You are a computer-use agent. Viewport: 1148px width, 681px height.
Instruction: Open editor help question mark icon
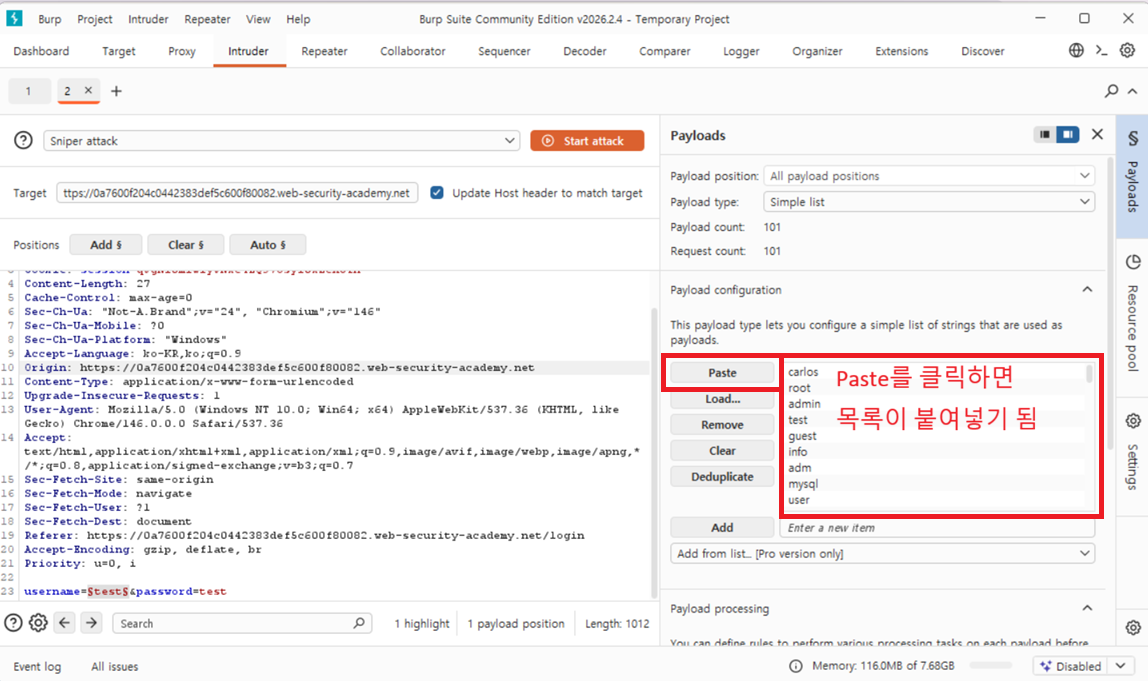coord(13,623)
